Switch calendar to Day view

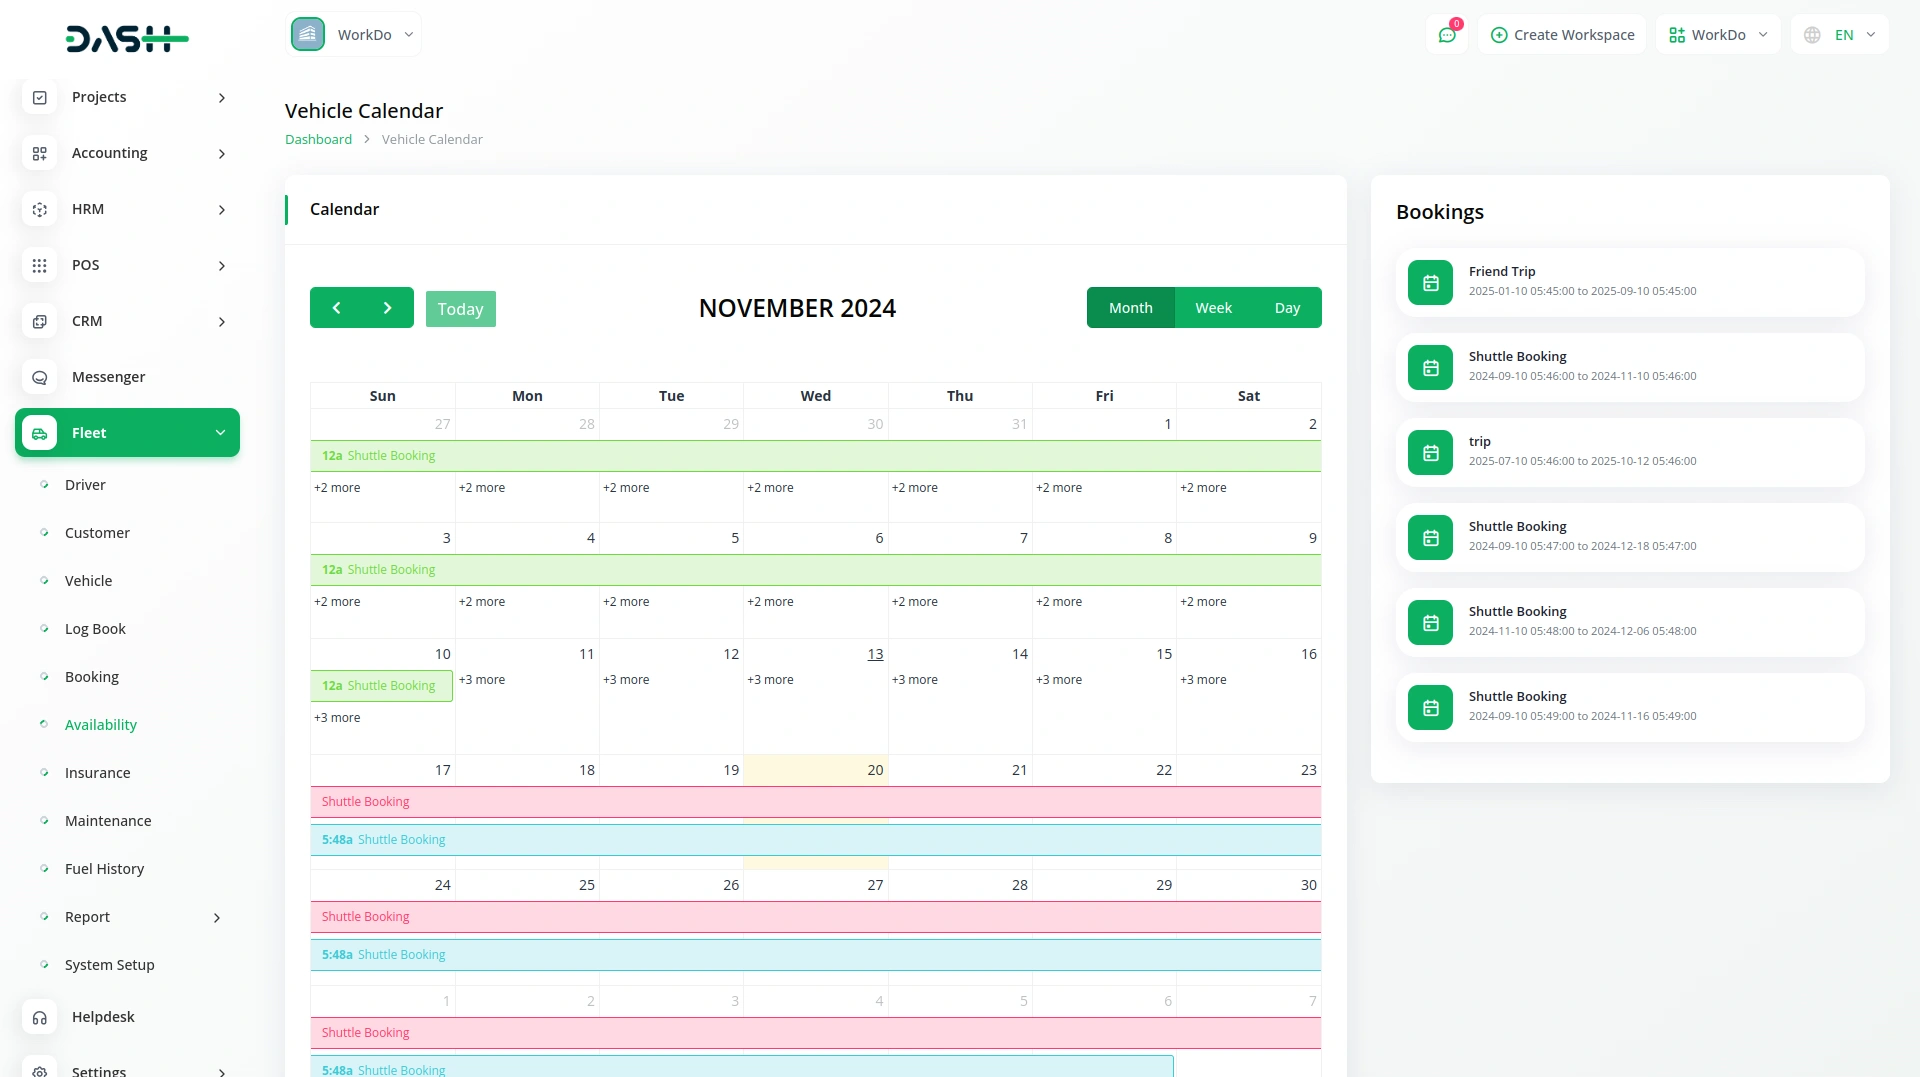(1287, 308)
